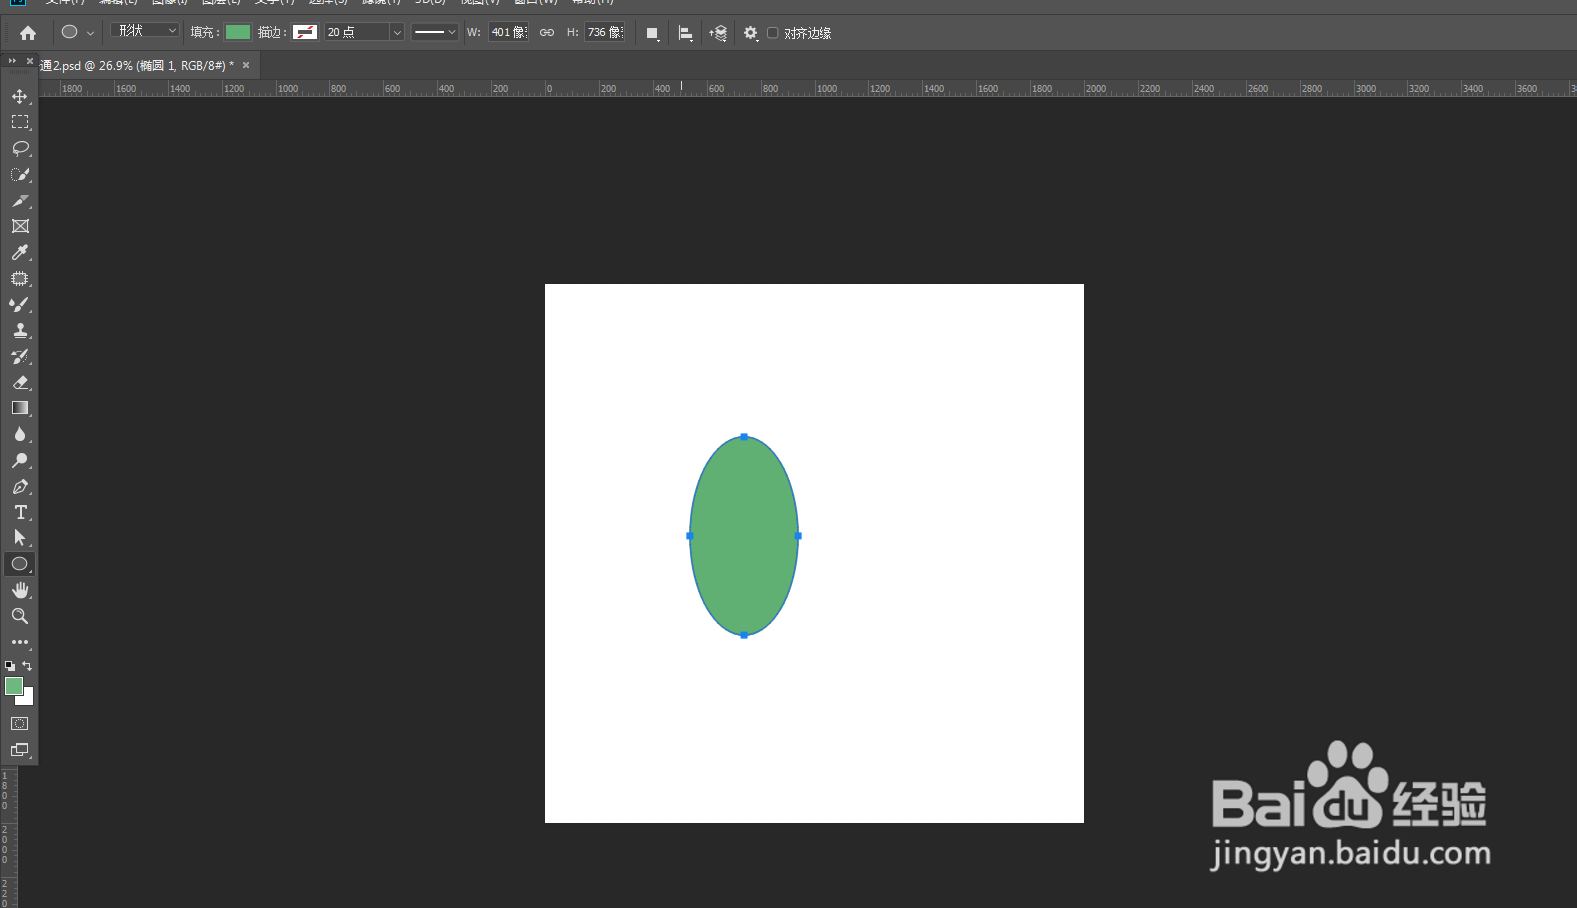Select the Move tool
Screen dimensions: 1577x908
pos(20,96)
